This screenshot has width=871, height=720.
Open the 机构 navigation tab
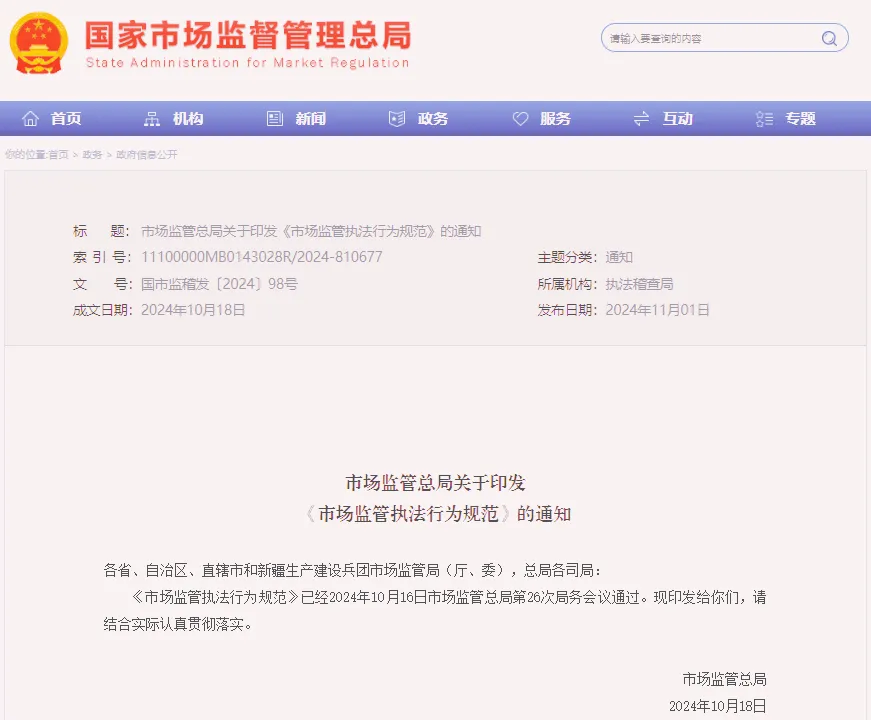[x=188, y=118]
